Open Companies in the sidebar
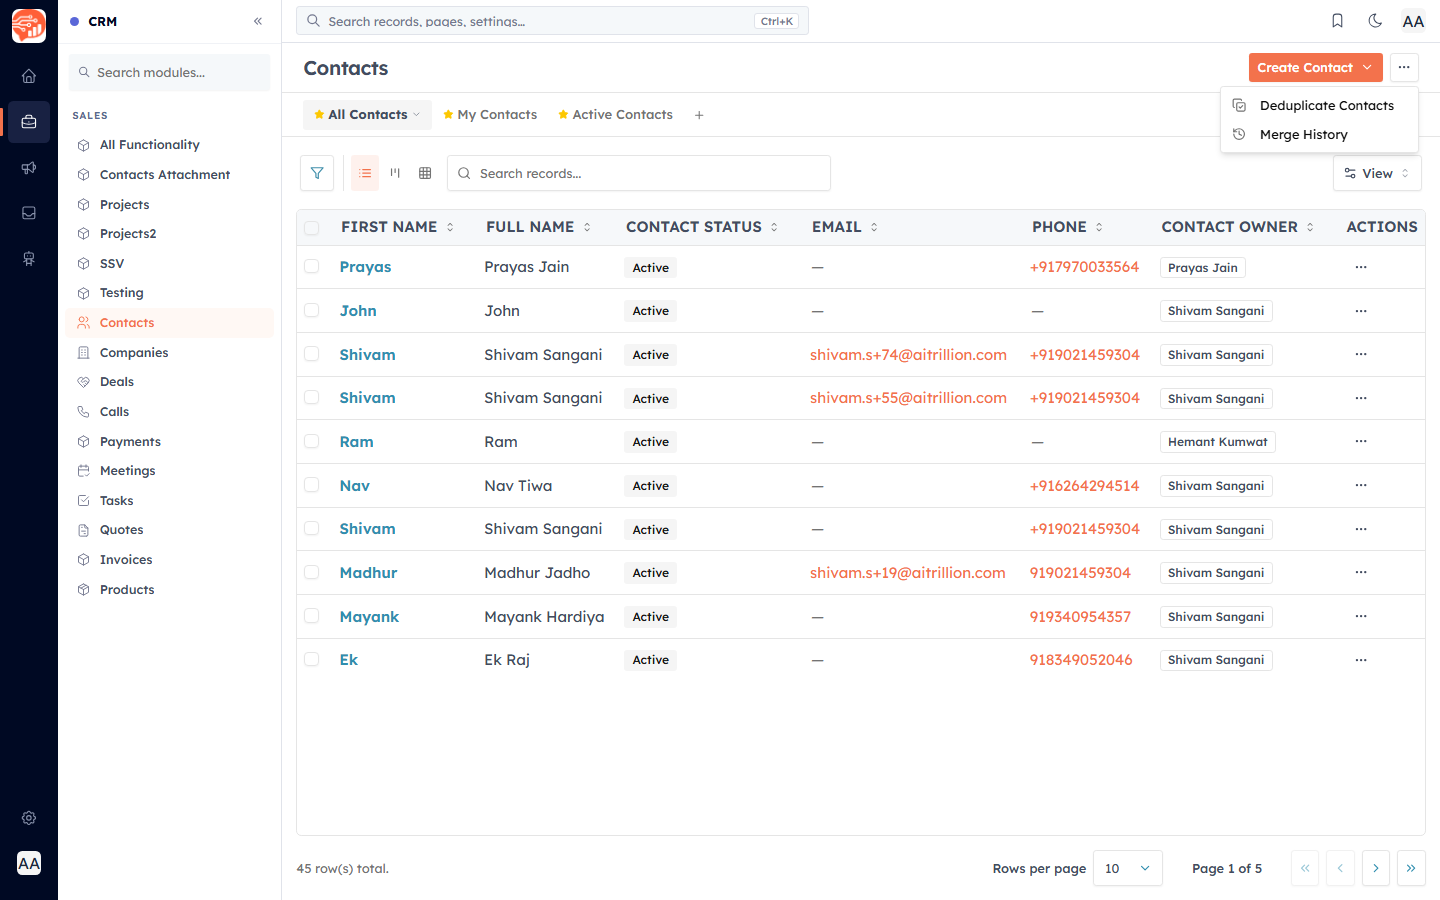 [x=134, y=352]
